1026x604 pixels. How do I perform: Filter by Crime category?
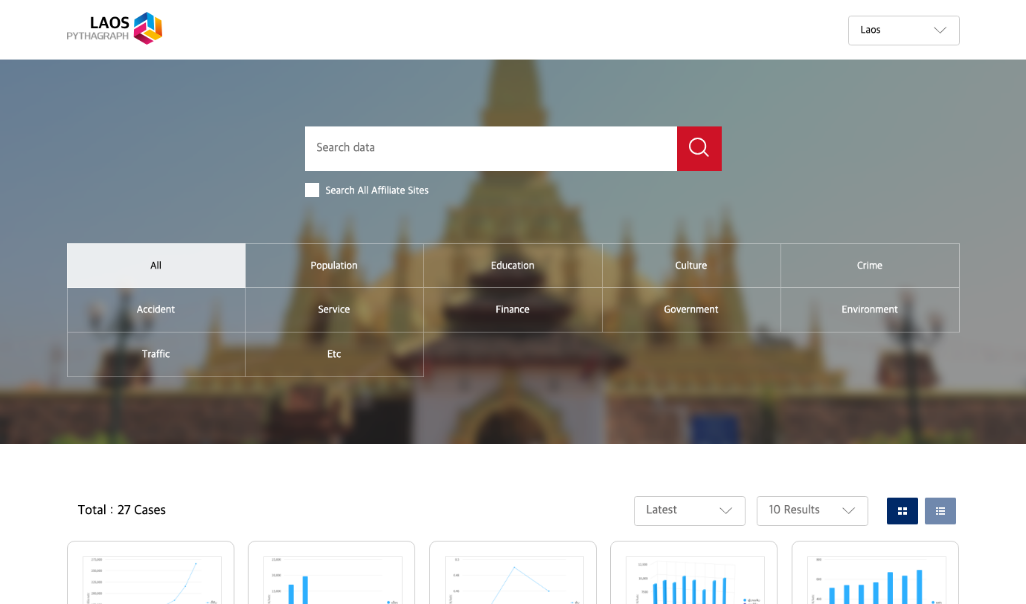[x=869, y=266]
